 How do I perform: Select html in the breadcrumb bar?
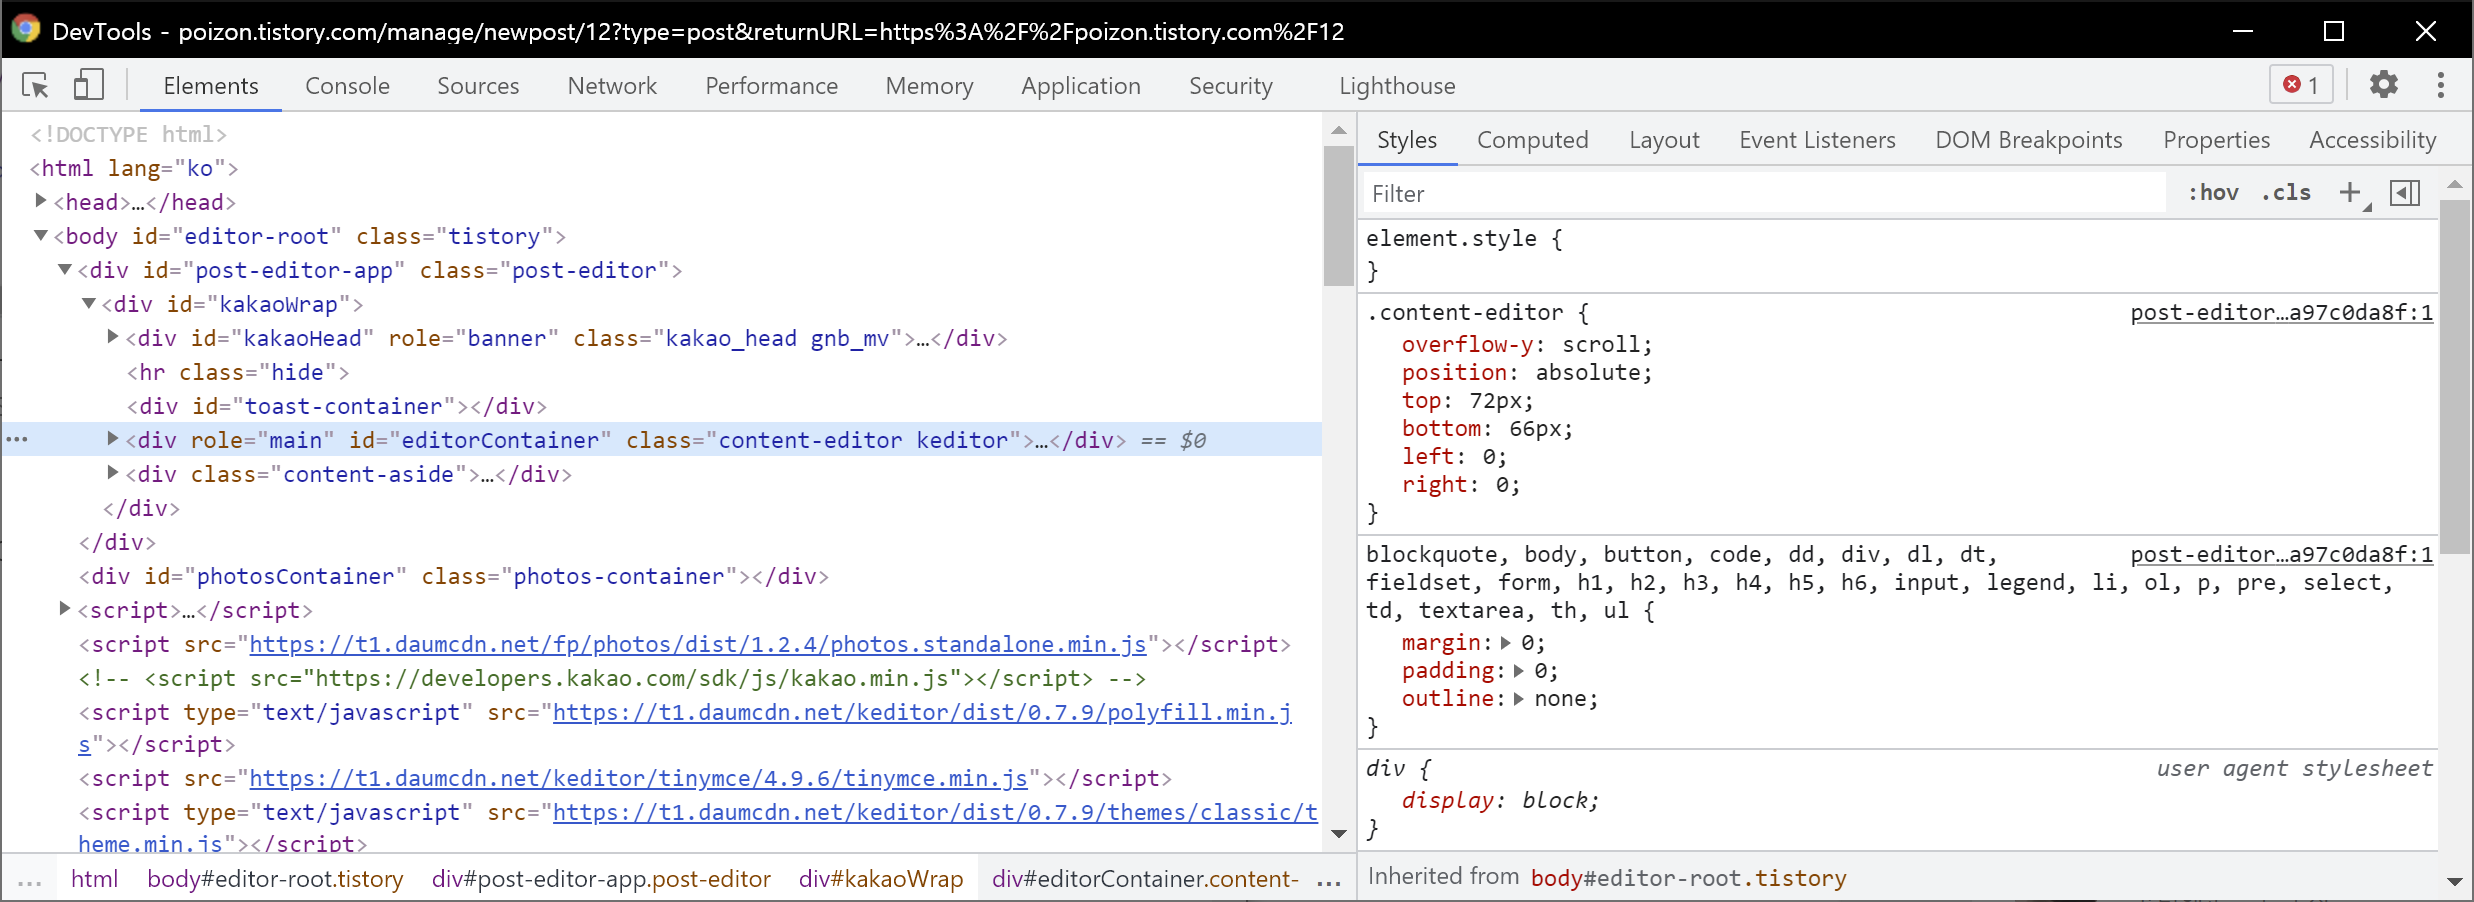point(94,879)
